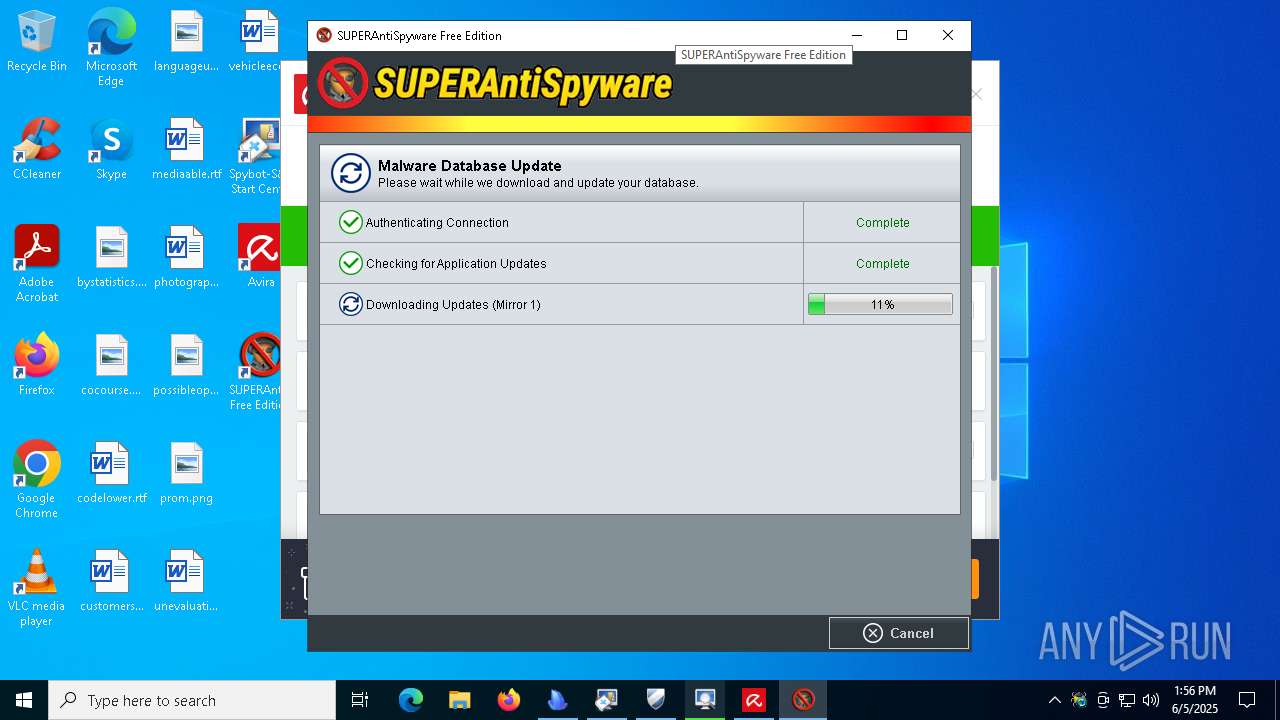Click the 'Malware Database Update' heading
This screenshot has width=1280, height=720.
(x=469, y=166)
